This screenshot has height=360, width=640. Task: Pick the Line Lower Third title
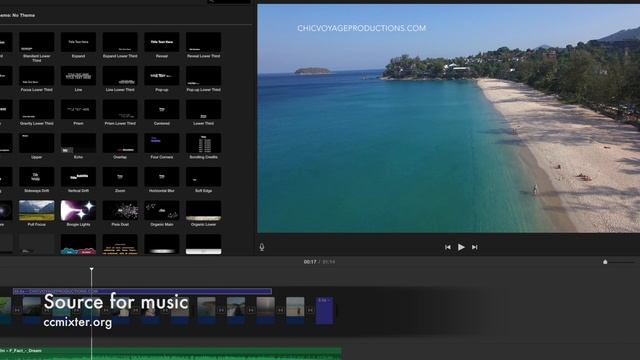coord(120,76)
